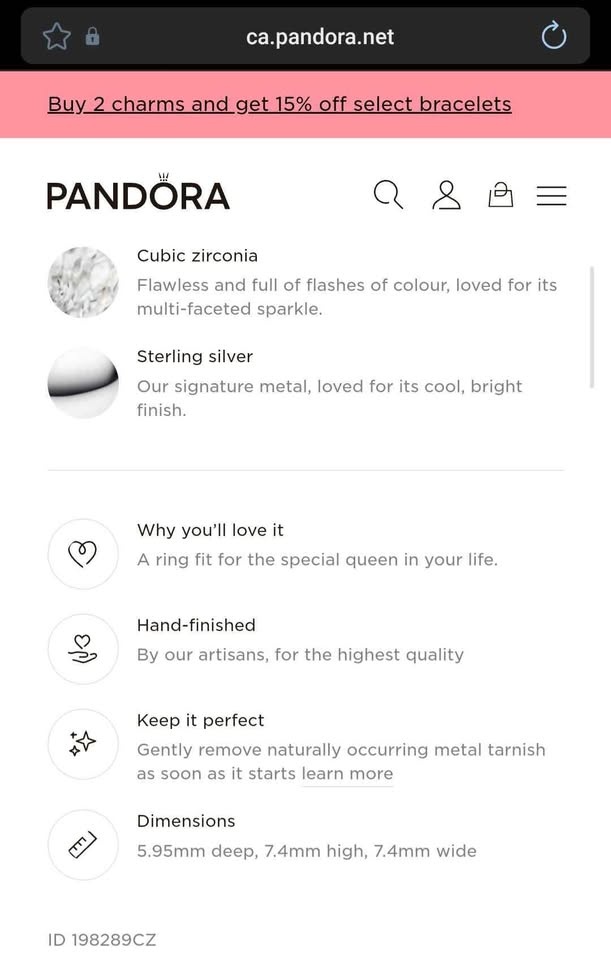Click the sparkle 'Keep it perfect' icon
The width and height of the screenshot is (611, 960).
pyautogui.click(x=83, y=744)
